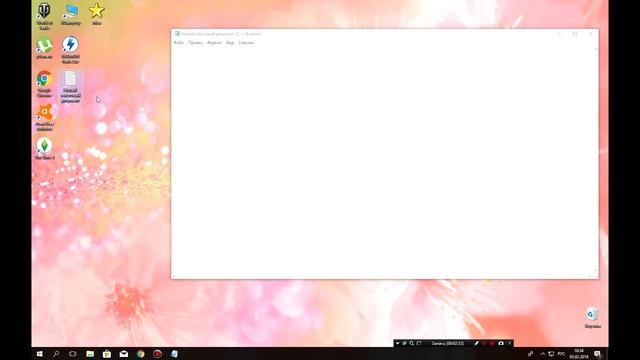Screen dimensions: 640x360
Task: Open the red screen recorder taskbar icon
Action: tap(157, 354)
